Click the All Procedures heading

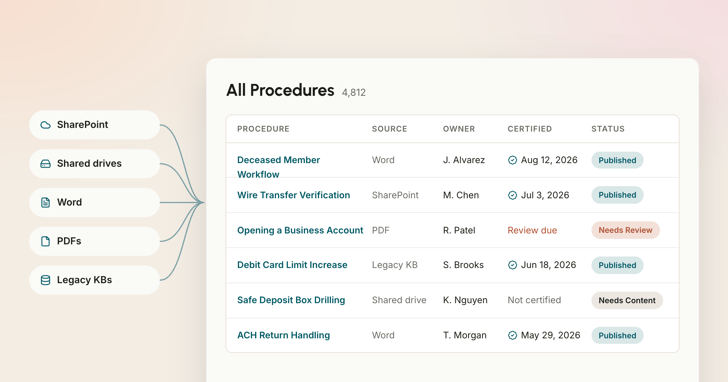click(280, 90)
